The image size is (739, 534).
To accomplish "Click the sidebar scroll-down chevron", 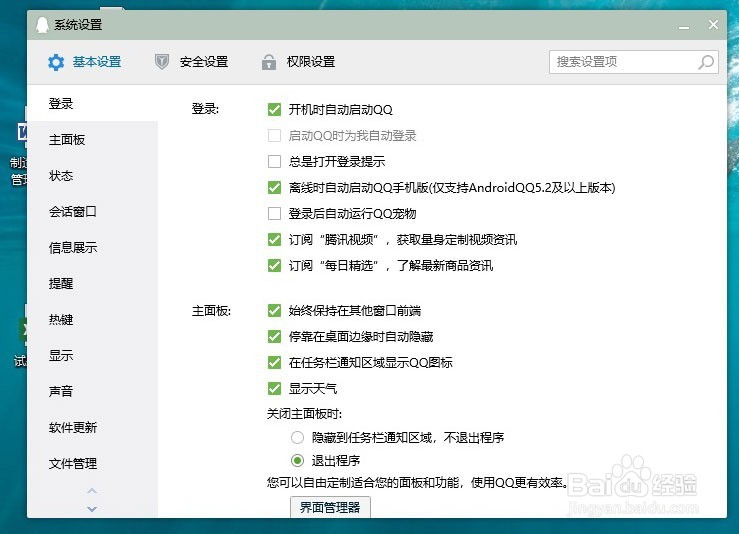I will click(92, 509).
